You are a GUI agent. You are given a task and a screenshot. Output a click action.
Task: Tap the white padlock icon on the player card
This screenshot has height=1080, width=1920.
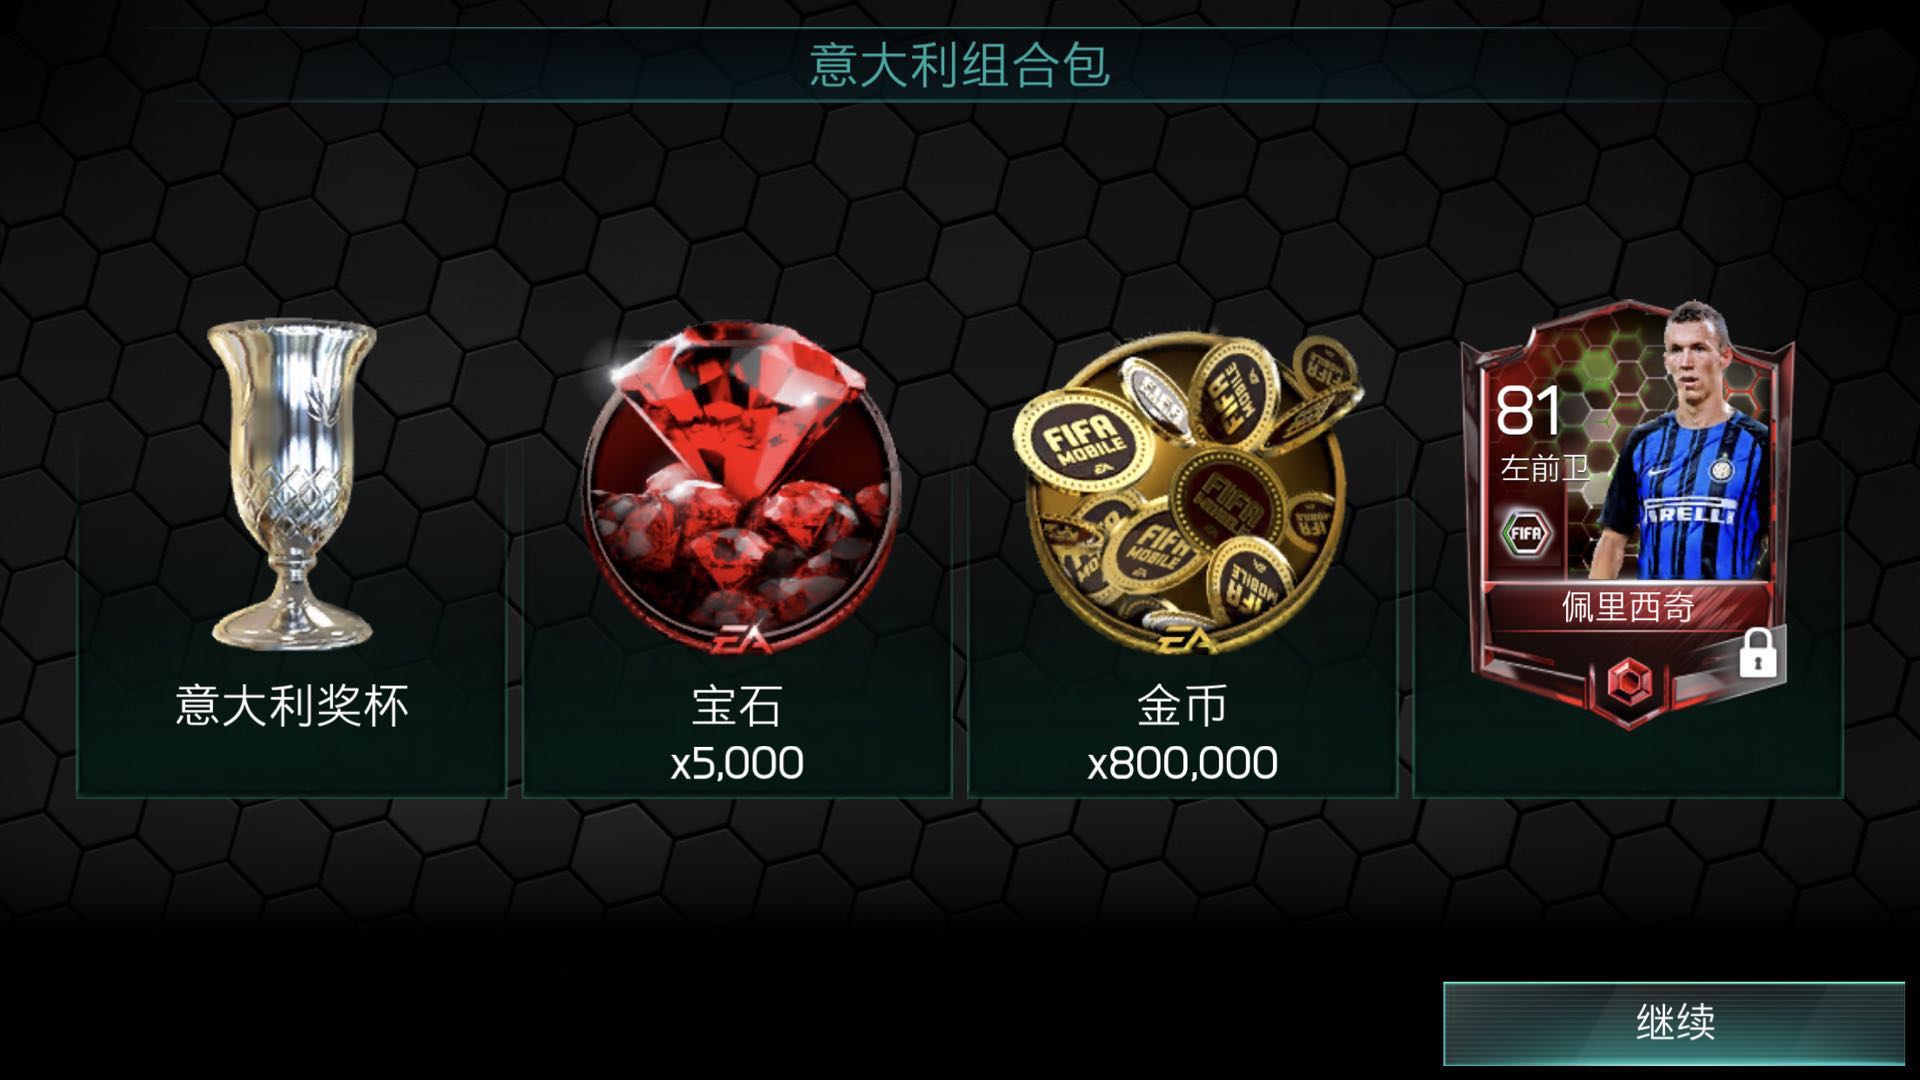[x=1757, y=654]
